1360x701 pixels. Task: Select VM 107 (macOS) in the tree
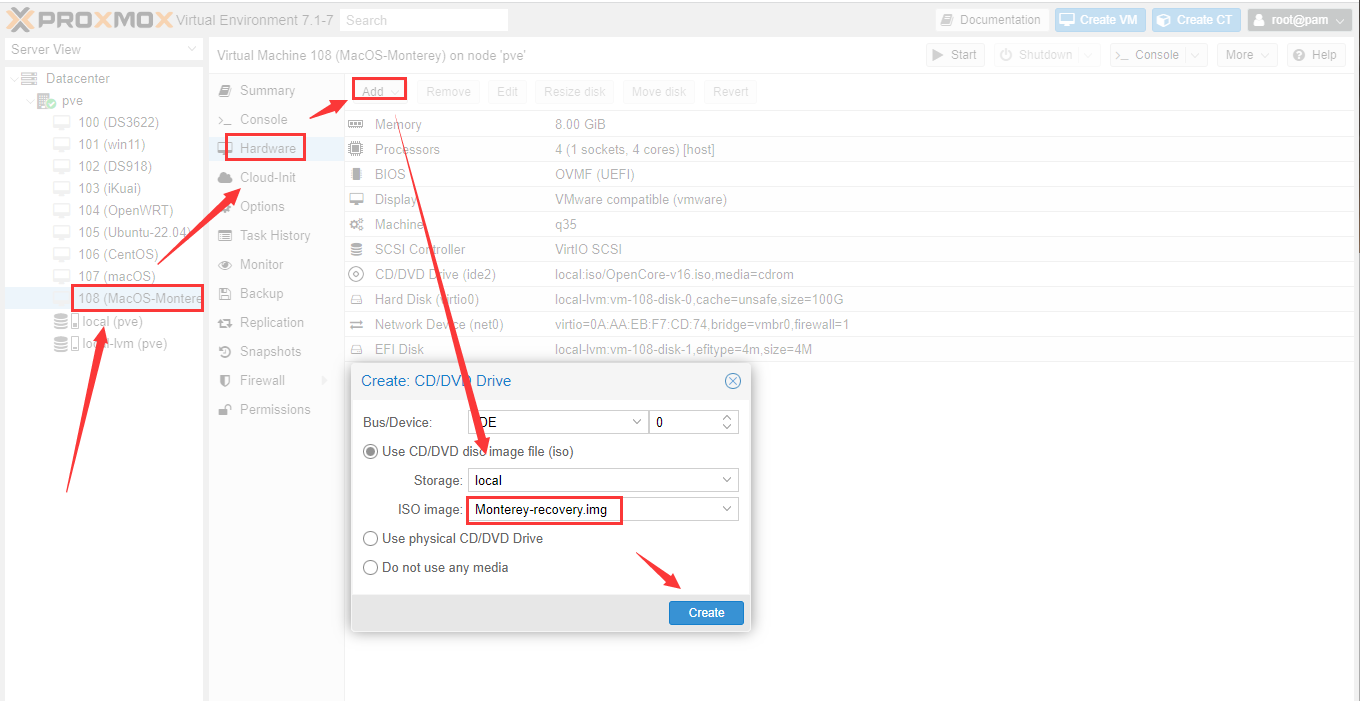[104, 277]
